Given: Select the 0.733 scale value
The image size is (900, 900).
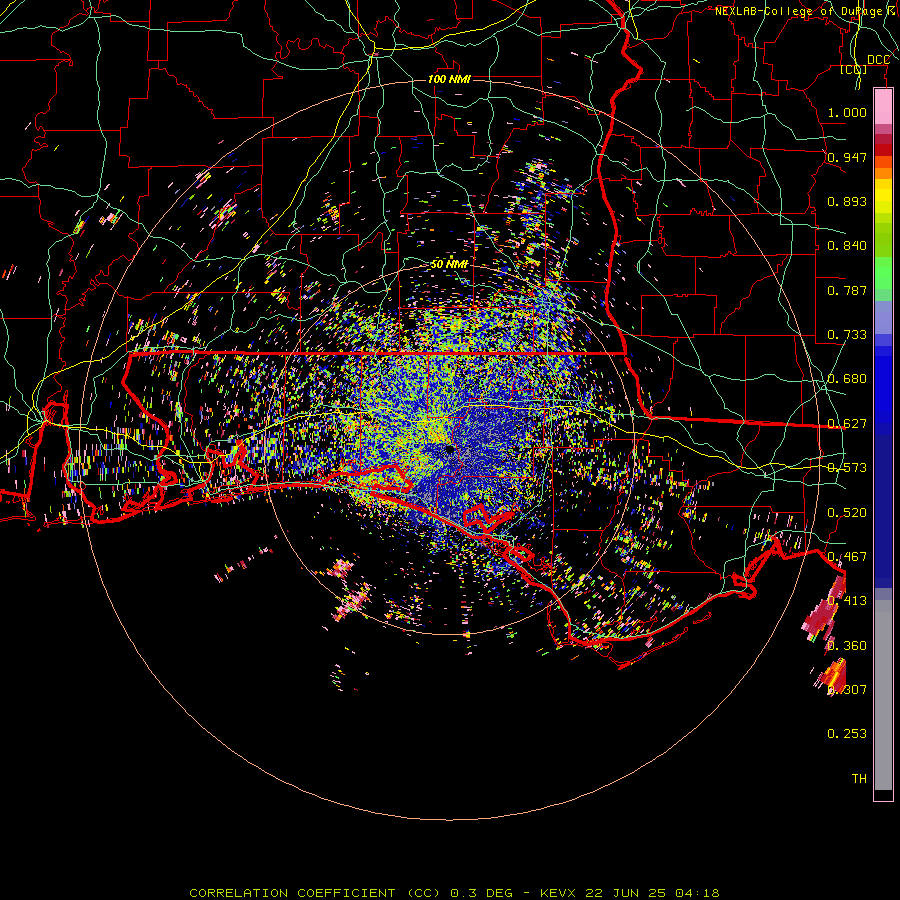Looking at the screenshot, I should pyautogui.click(x=847, y=335).
